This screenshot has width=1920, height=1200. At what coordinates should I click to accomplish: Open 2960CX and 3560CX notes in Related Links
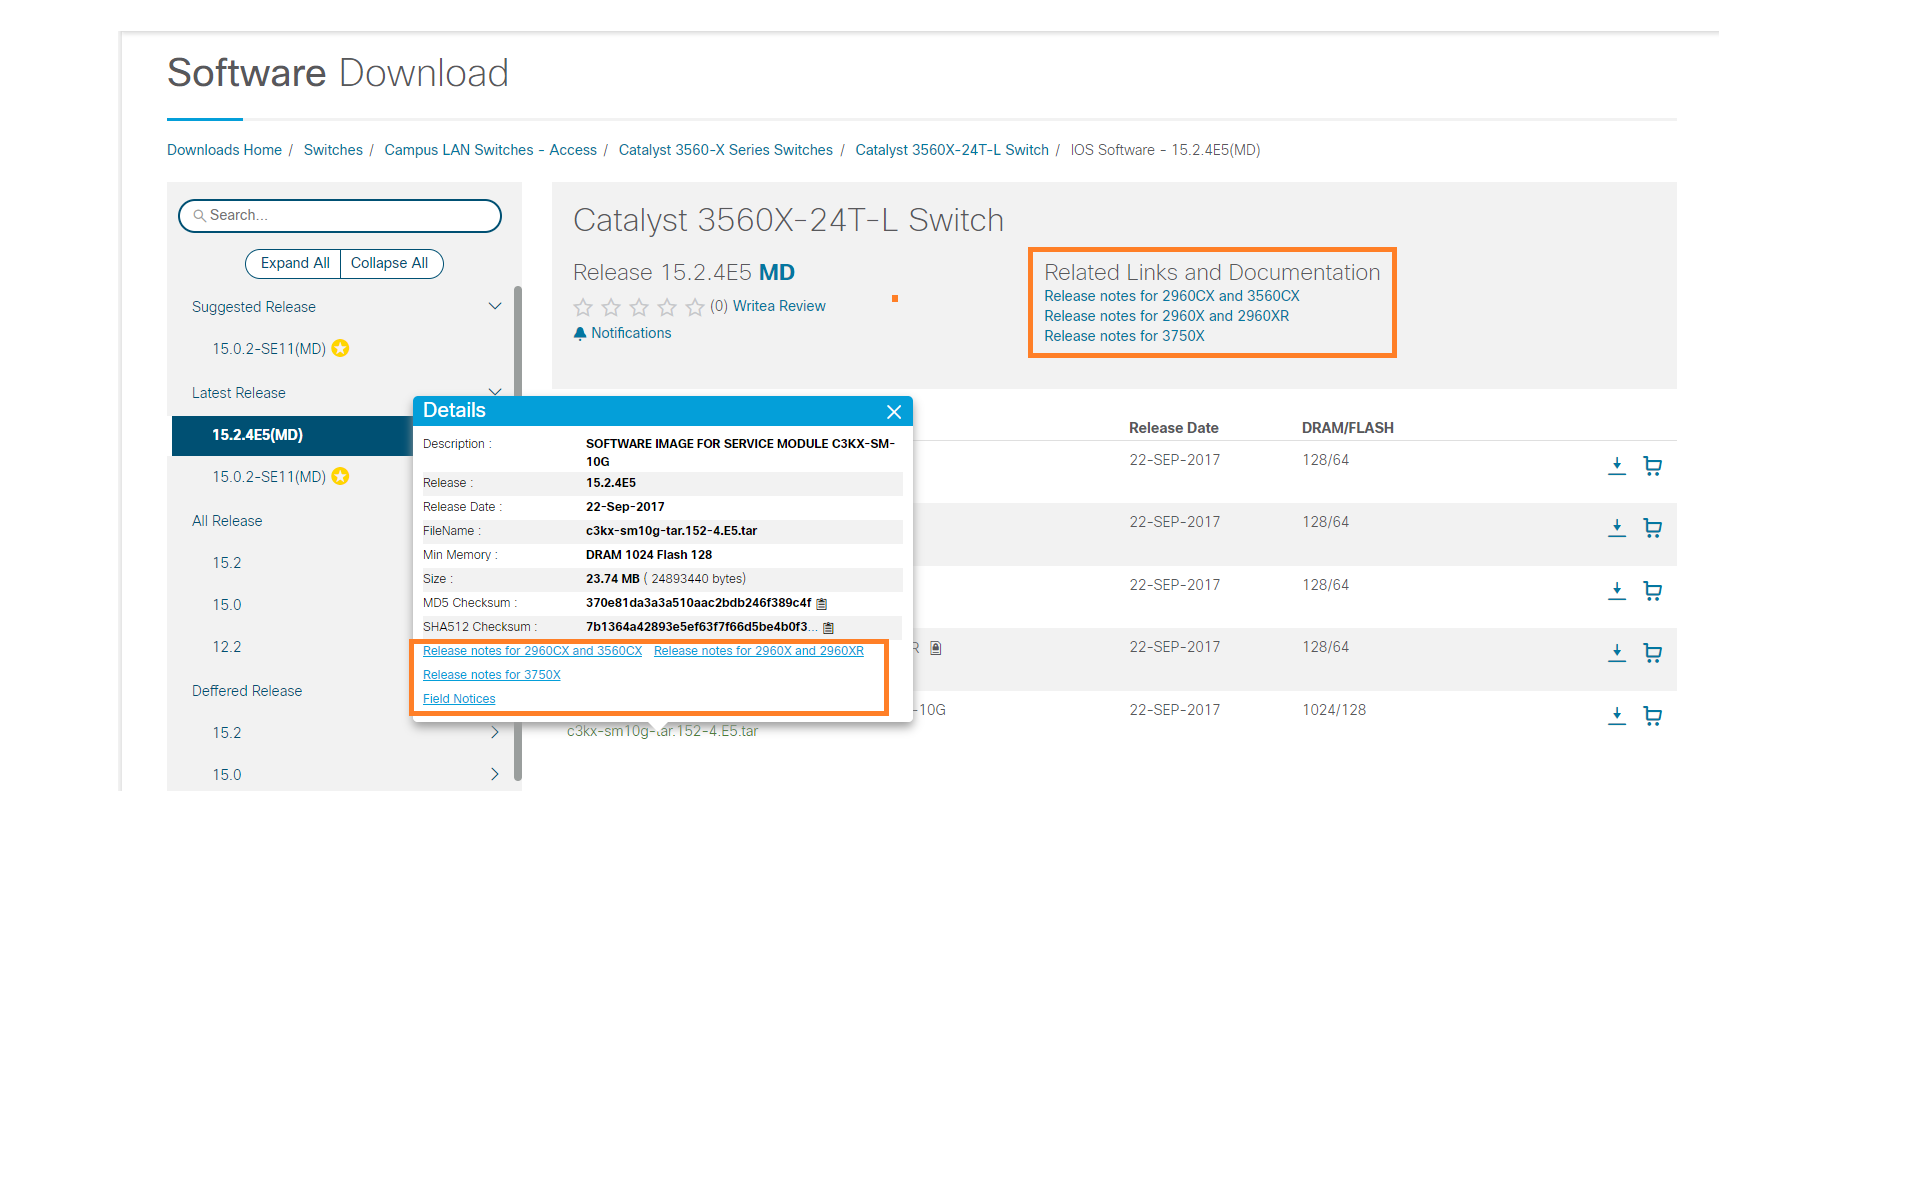(x=1172, y=296)
